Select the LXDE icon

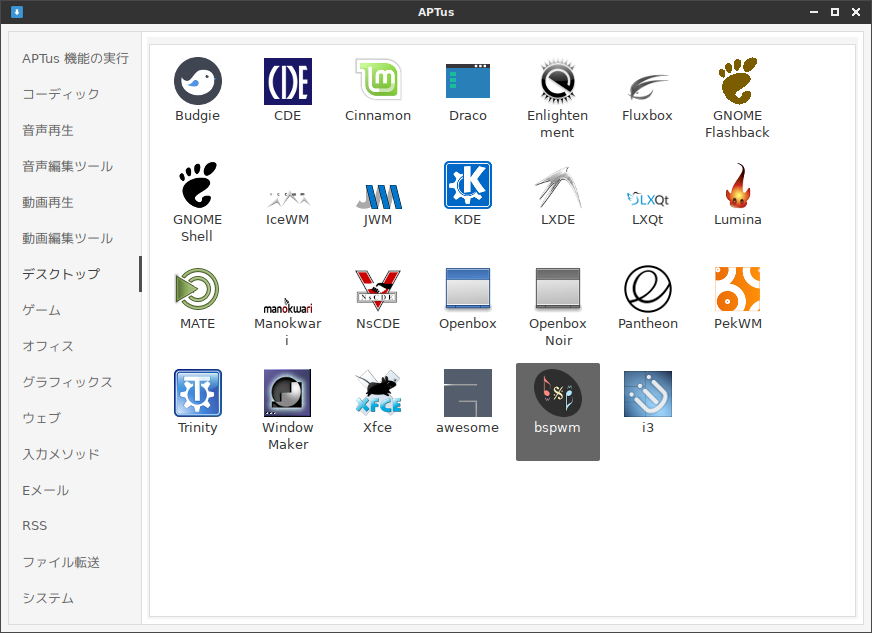point(558,186)
